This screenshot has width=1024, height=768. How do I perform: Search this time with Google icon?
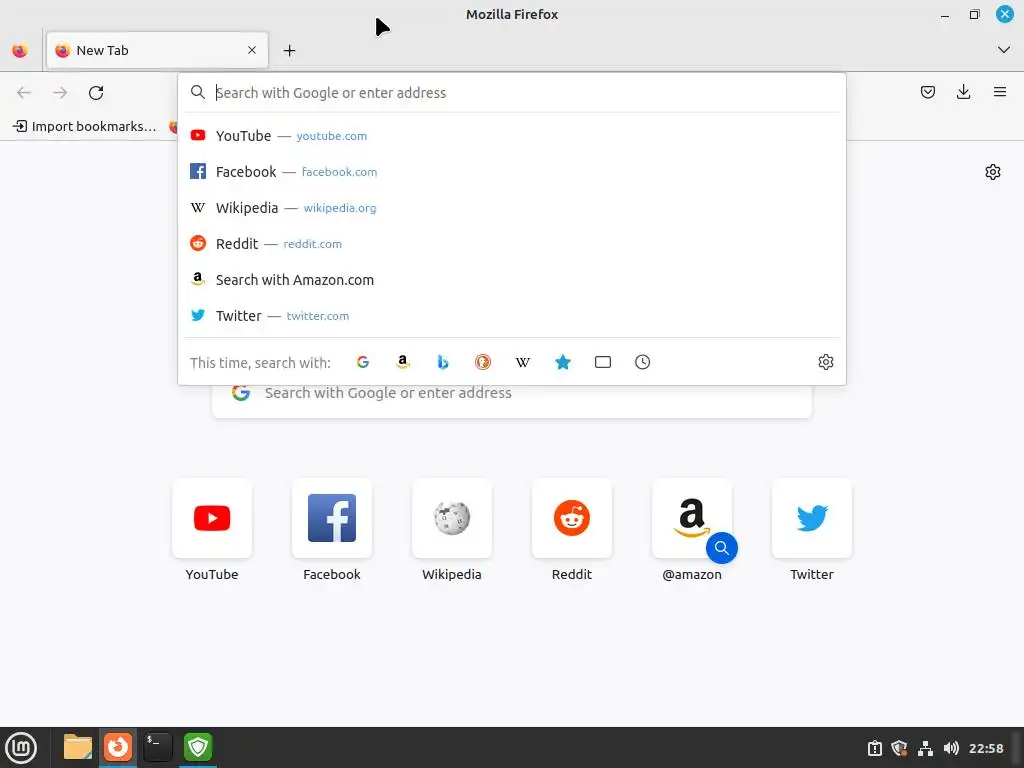(363, 362)
